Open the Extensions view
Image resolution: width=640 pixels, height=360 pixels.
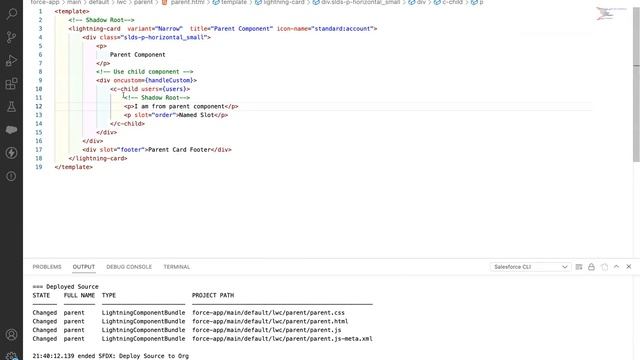[x=11, y=84]
